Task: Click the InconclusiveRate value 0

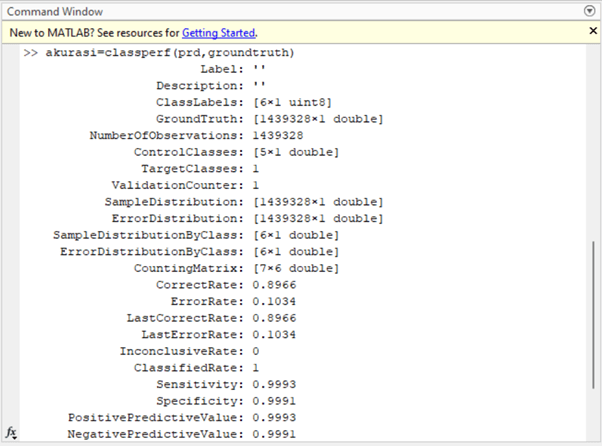Action: (x=257, y=351)
